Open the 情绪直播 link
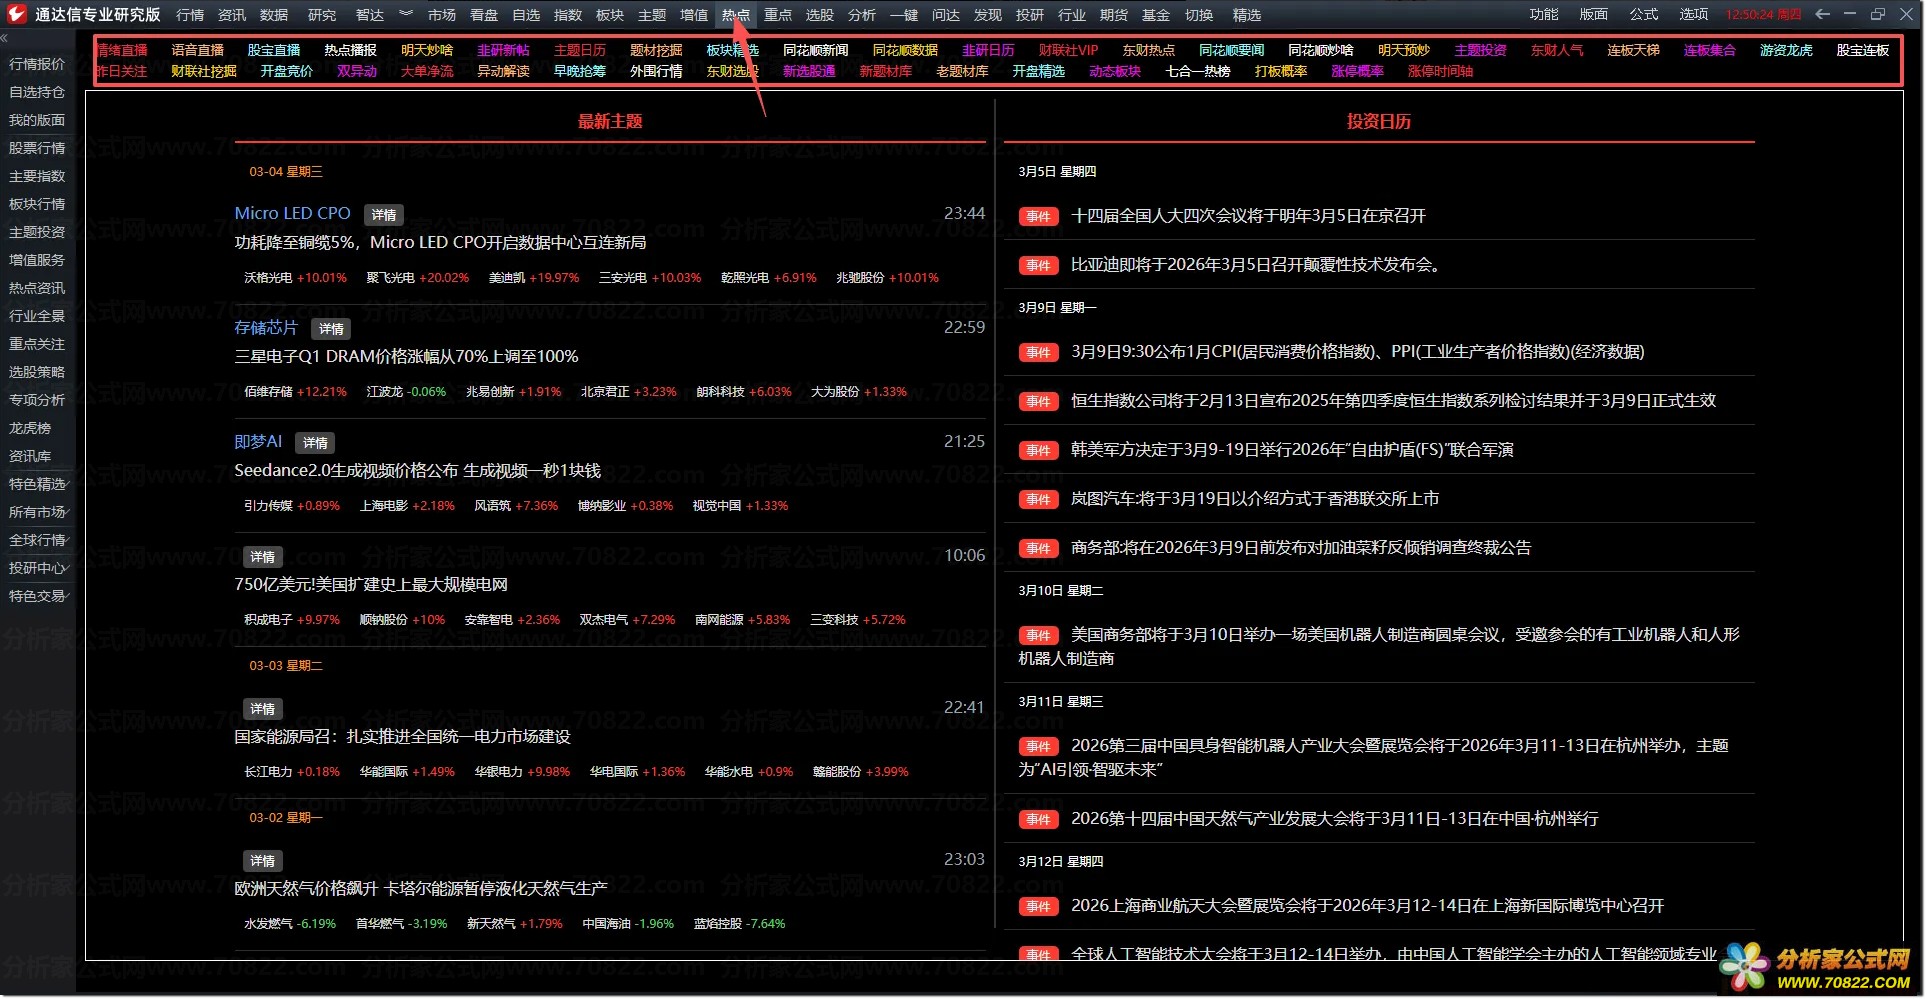Image resolution: width=1927 pixels, height=999 pixels. [x=121, y=50]
